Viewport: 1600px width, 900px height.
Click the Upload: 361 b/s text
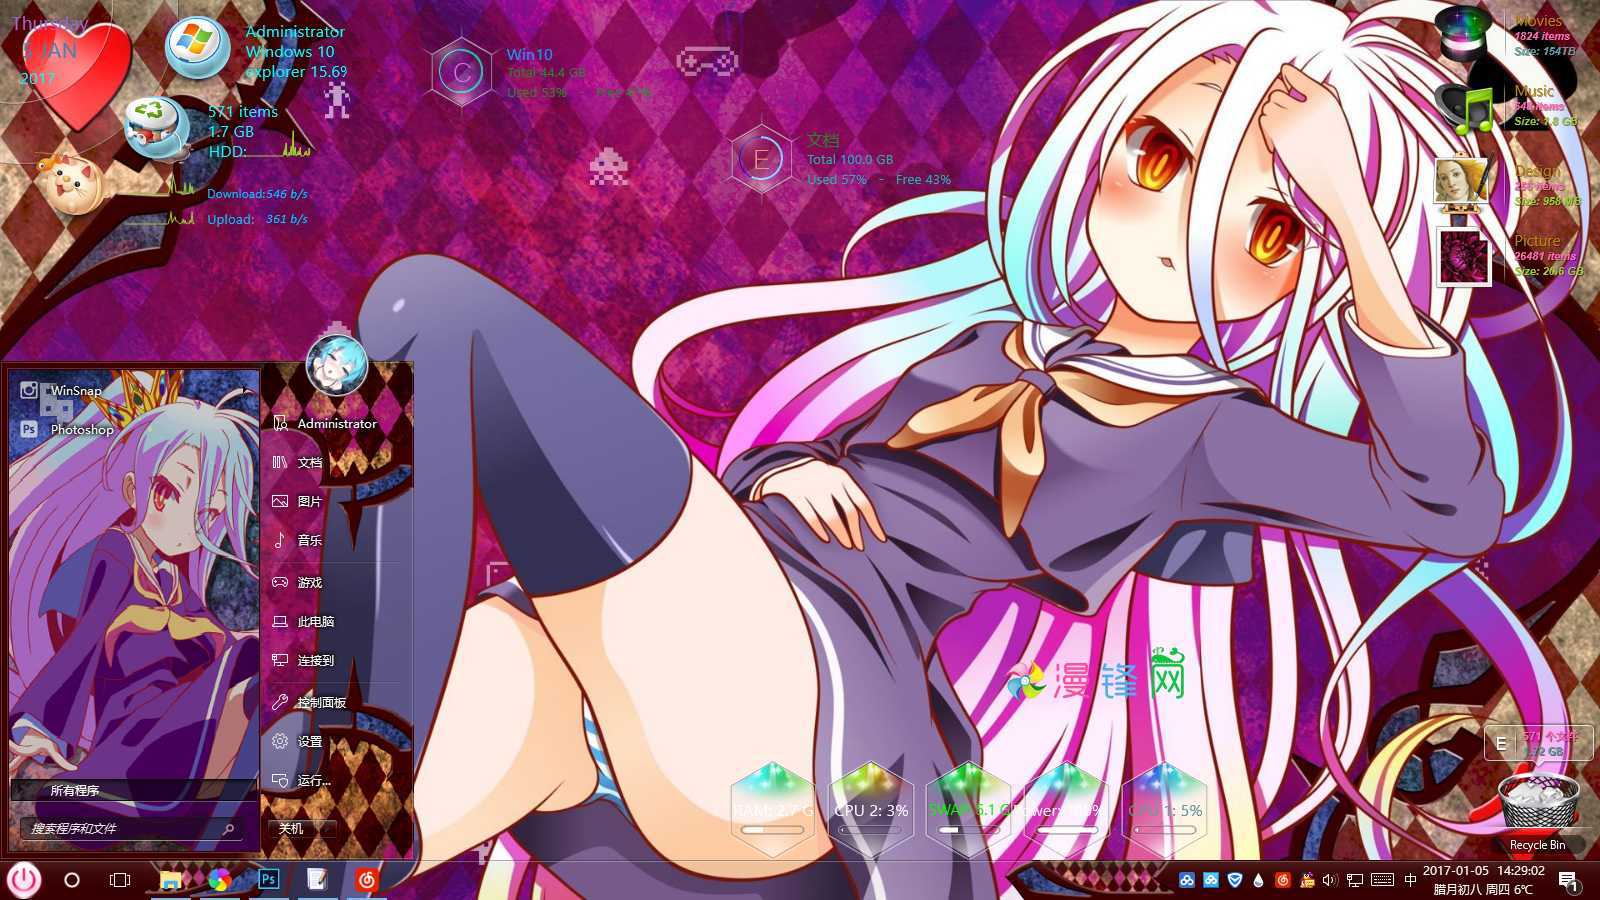[257, 219]
